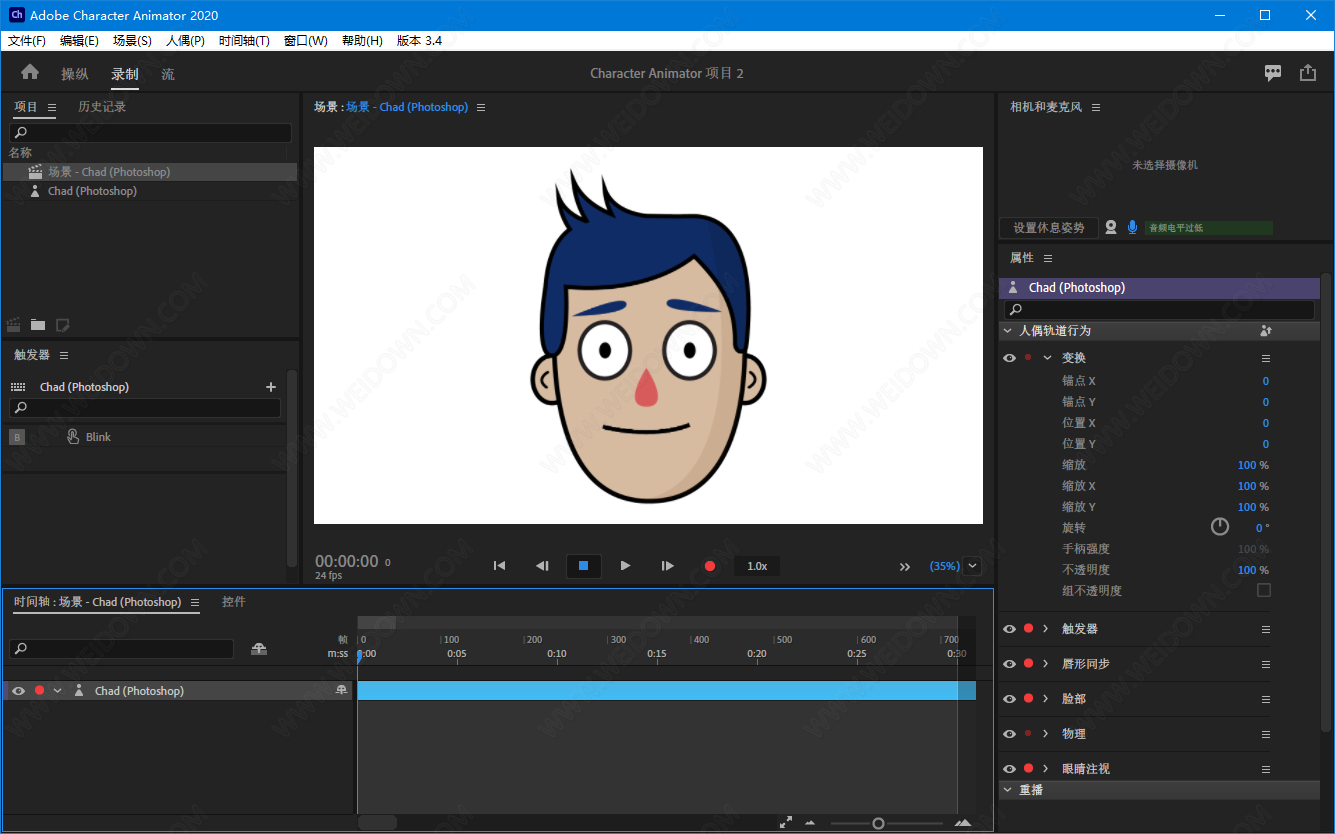
Task: Open the camera and microphone panel menu
Action: pyautogui.click(x=1096, y=107)
